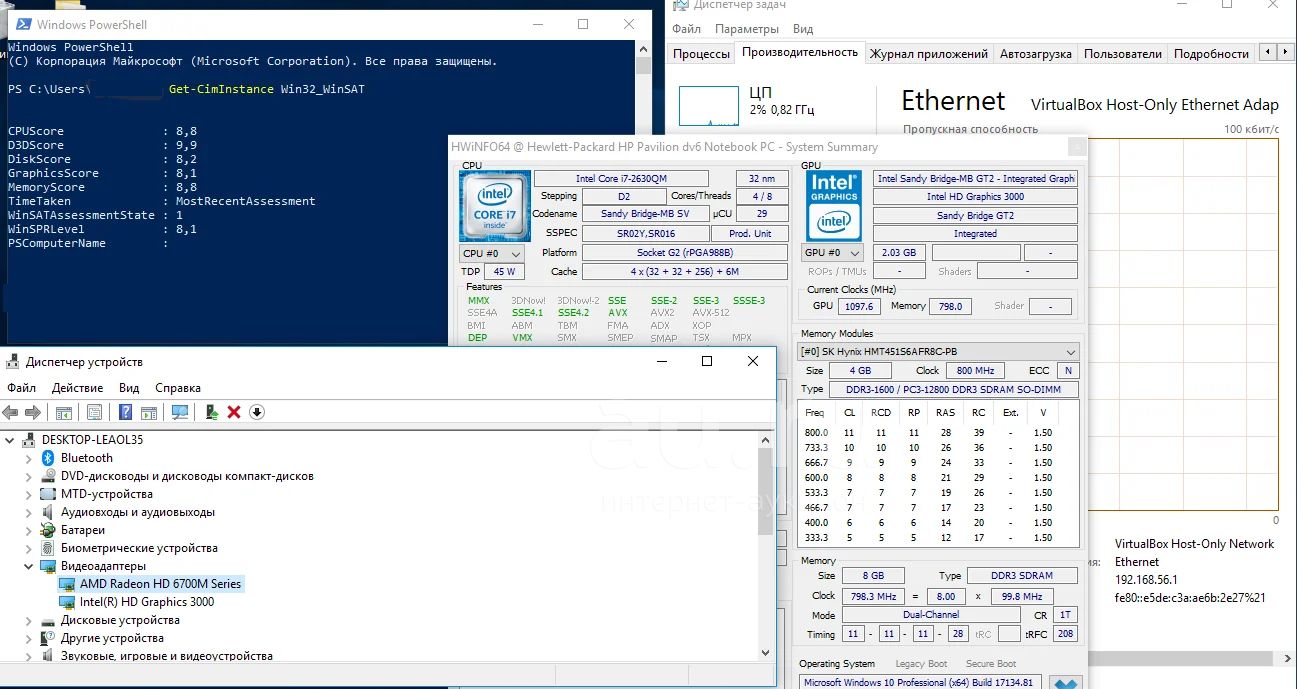Click the Update driver toolbar icon
Screen dimensions: 1297x689
pos(212,412)
